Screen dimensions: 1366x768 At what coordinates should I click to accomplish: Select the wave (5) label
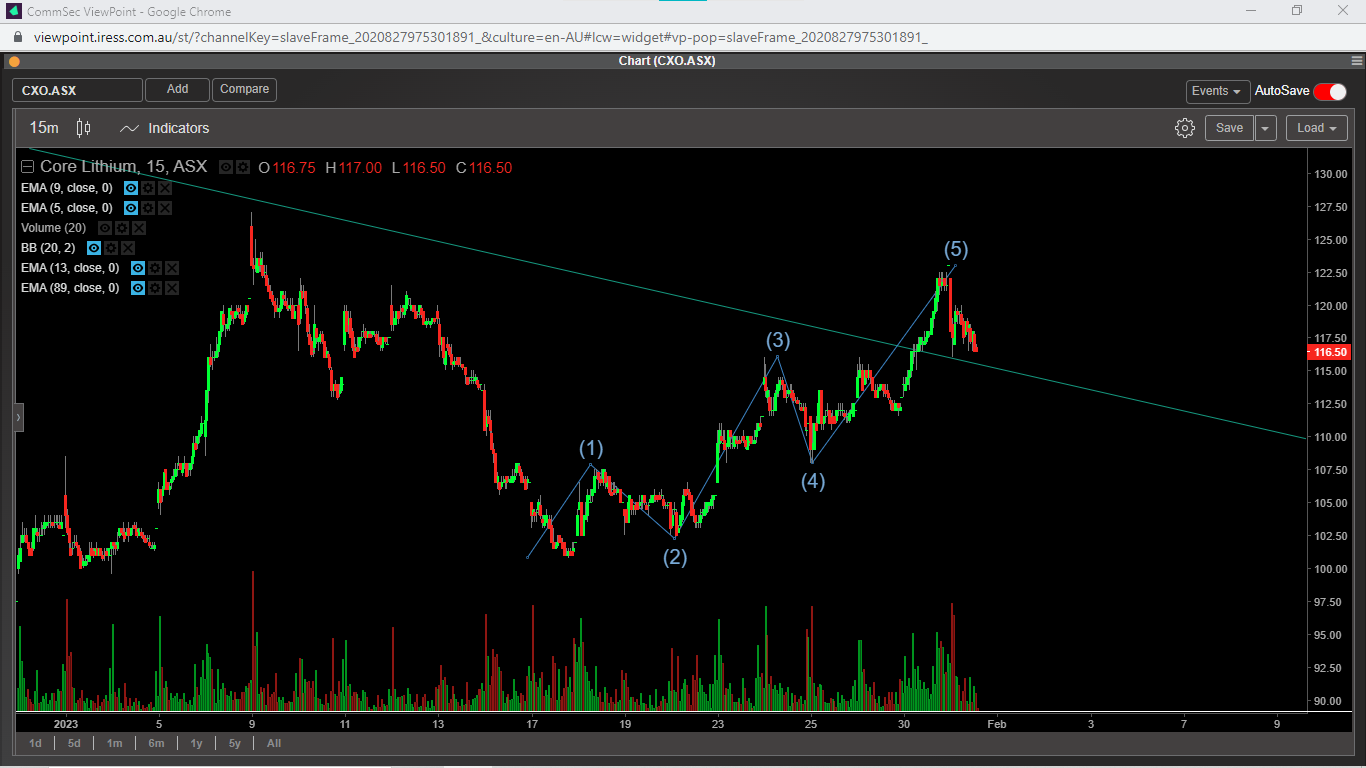[956, 249]
